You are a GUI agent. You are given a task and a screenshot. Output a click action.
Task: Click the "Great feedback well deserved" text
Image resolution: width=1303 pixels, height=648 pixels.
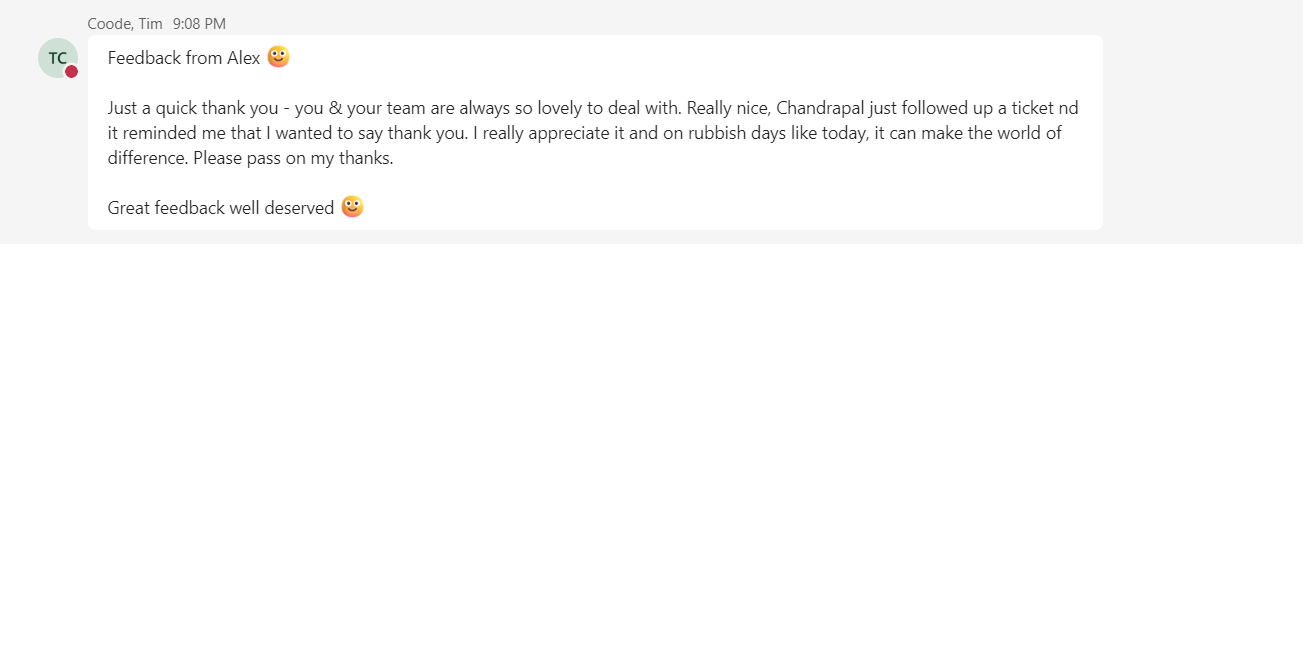coord(221,208)
